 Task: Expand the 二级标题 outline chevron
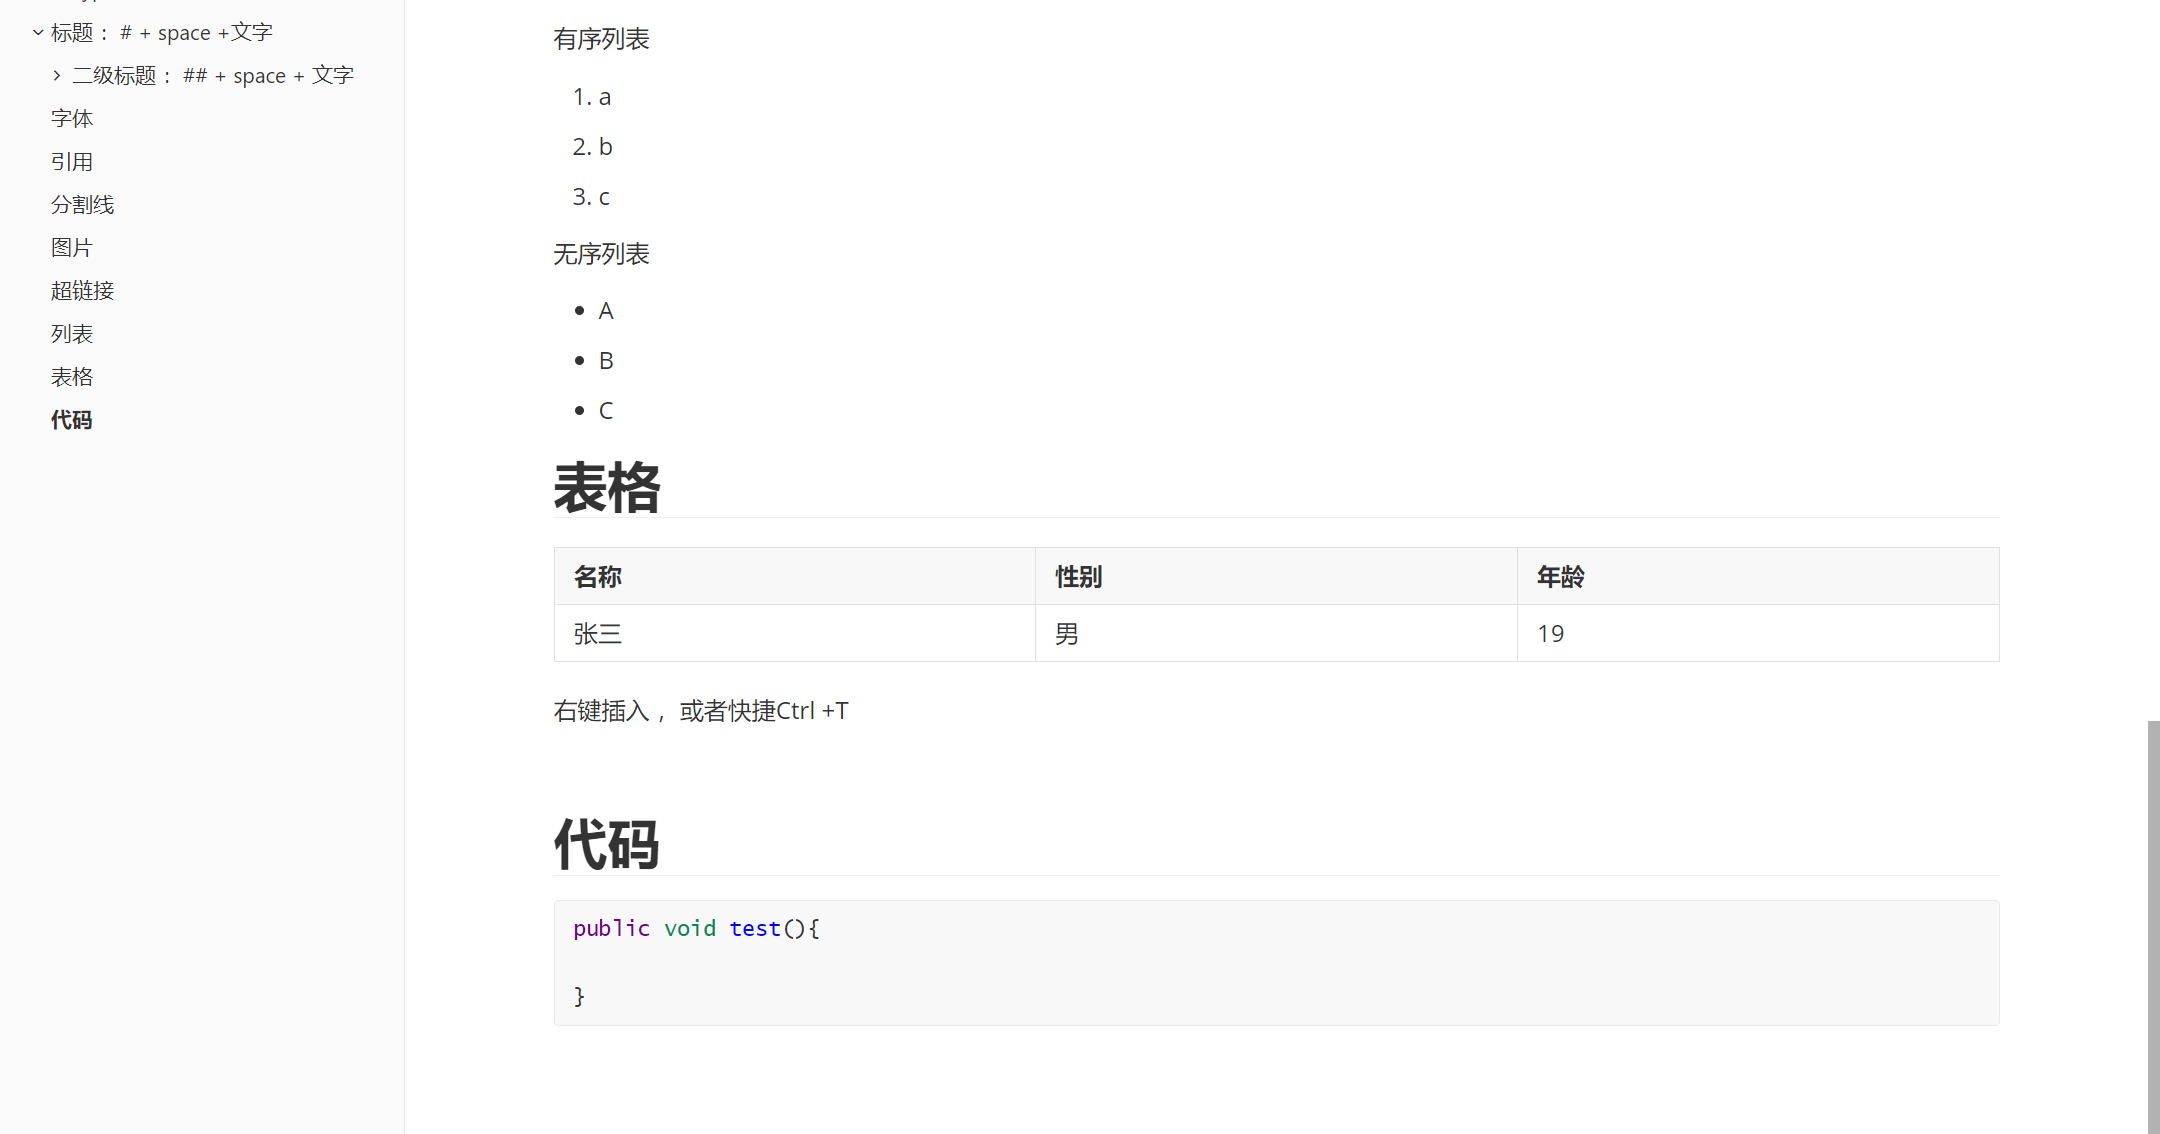(x=57, y=76)
